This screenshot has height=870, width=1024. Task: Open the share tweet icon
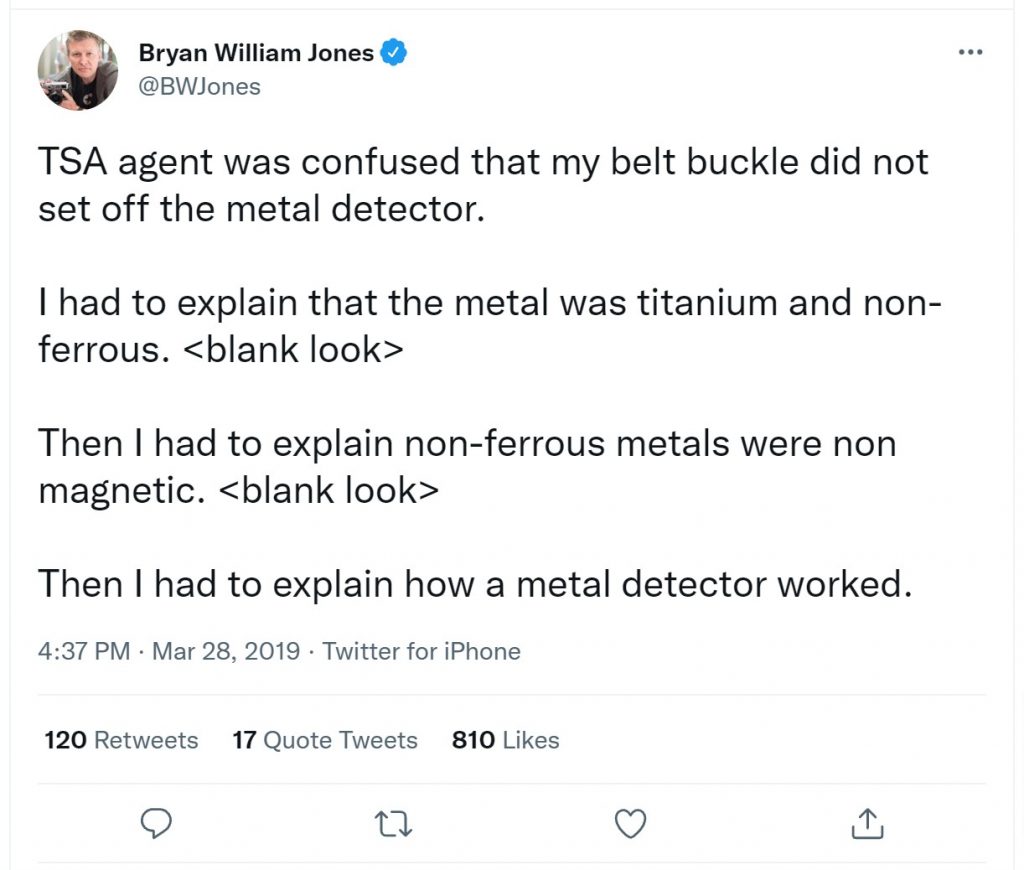867,824
